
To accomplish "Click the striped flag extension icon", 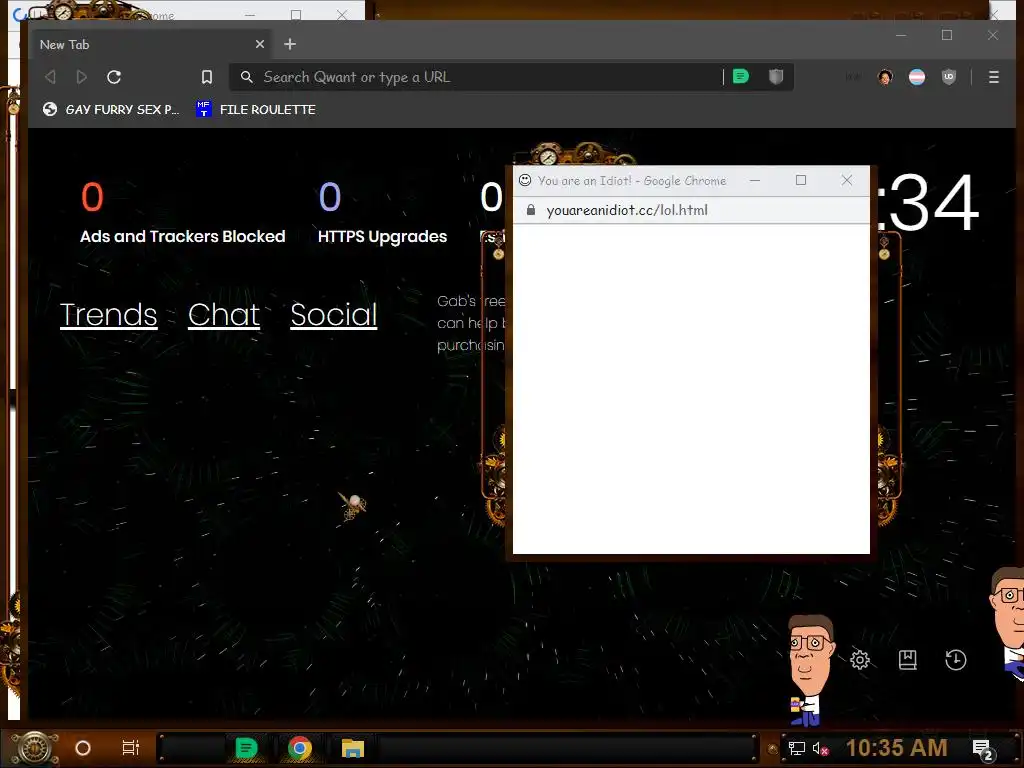I will click(x=917, y=77).
